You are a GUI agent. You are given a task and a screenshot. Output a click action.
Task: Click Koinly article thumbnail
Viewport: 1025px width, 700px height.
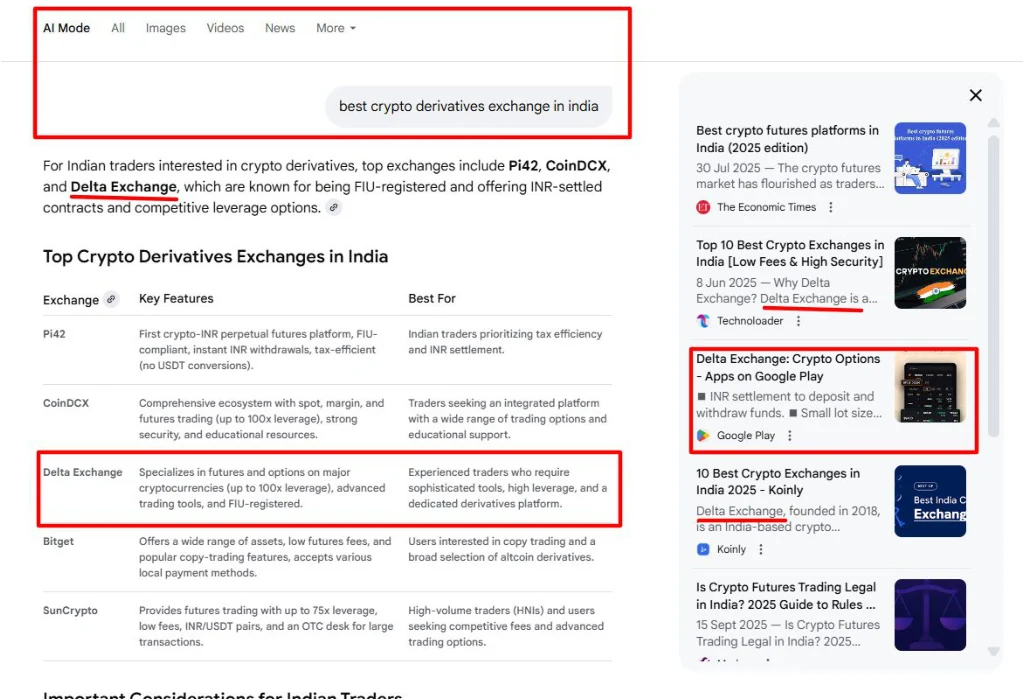(x=930, y=501)
